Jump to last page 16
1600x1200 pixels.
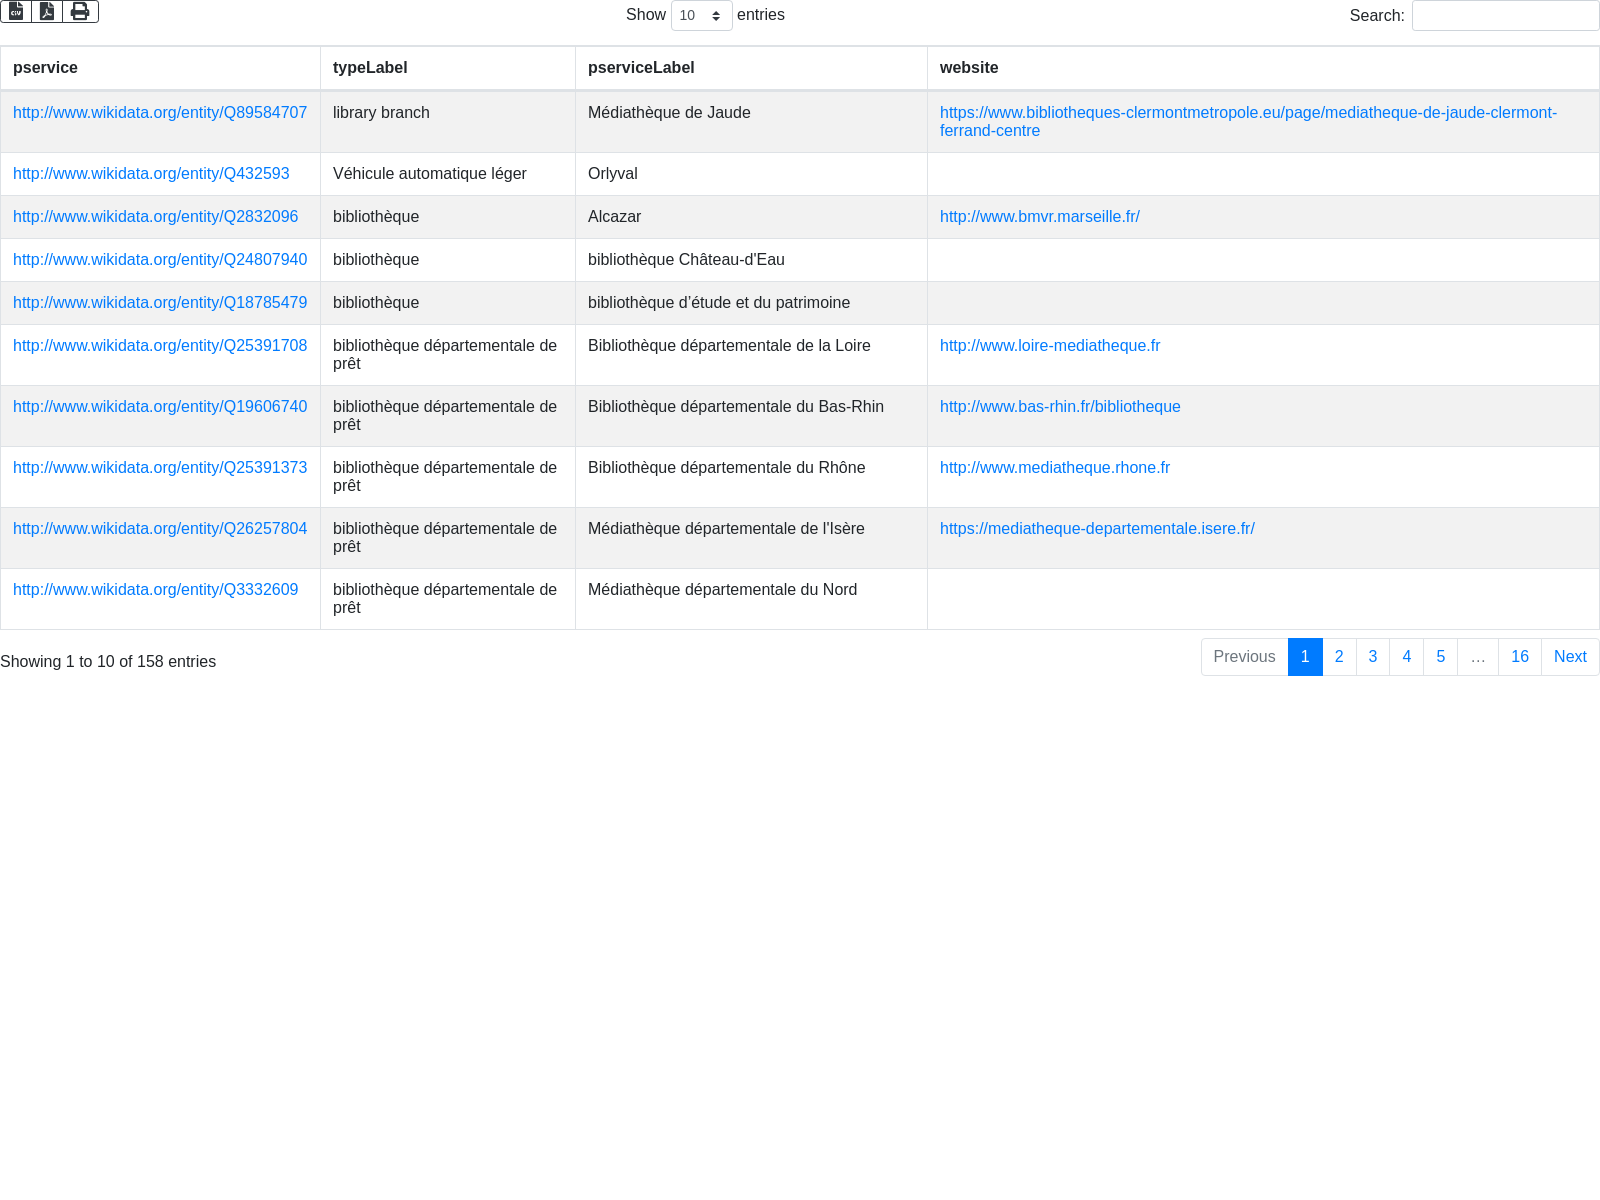pos(1519,657)
